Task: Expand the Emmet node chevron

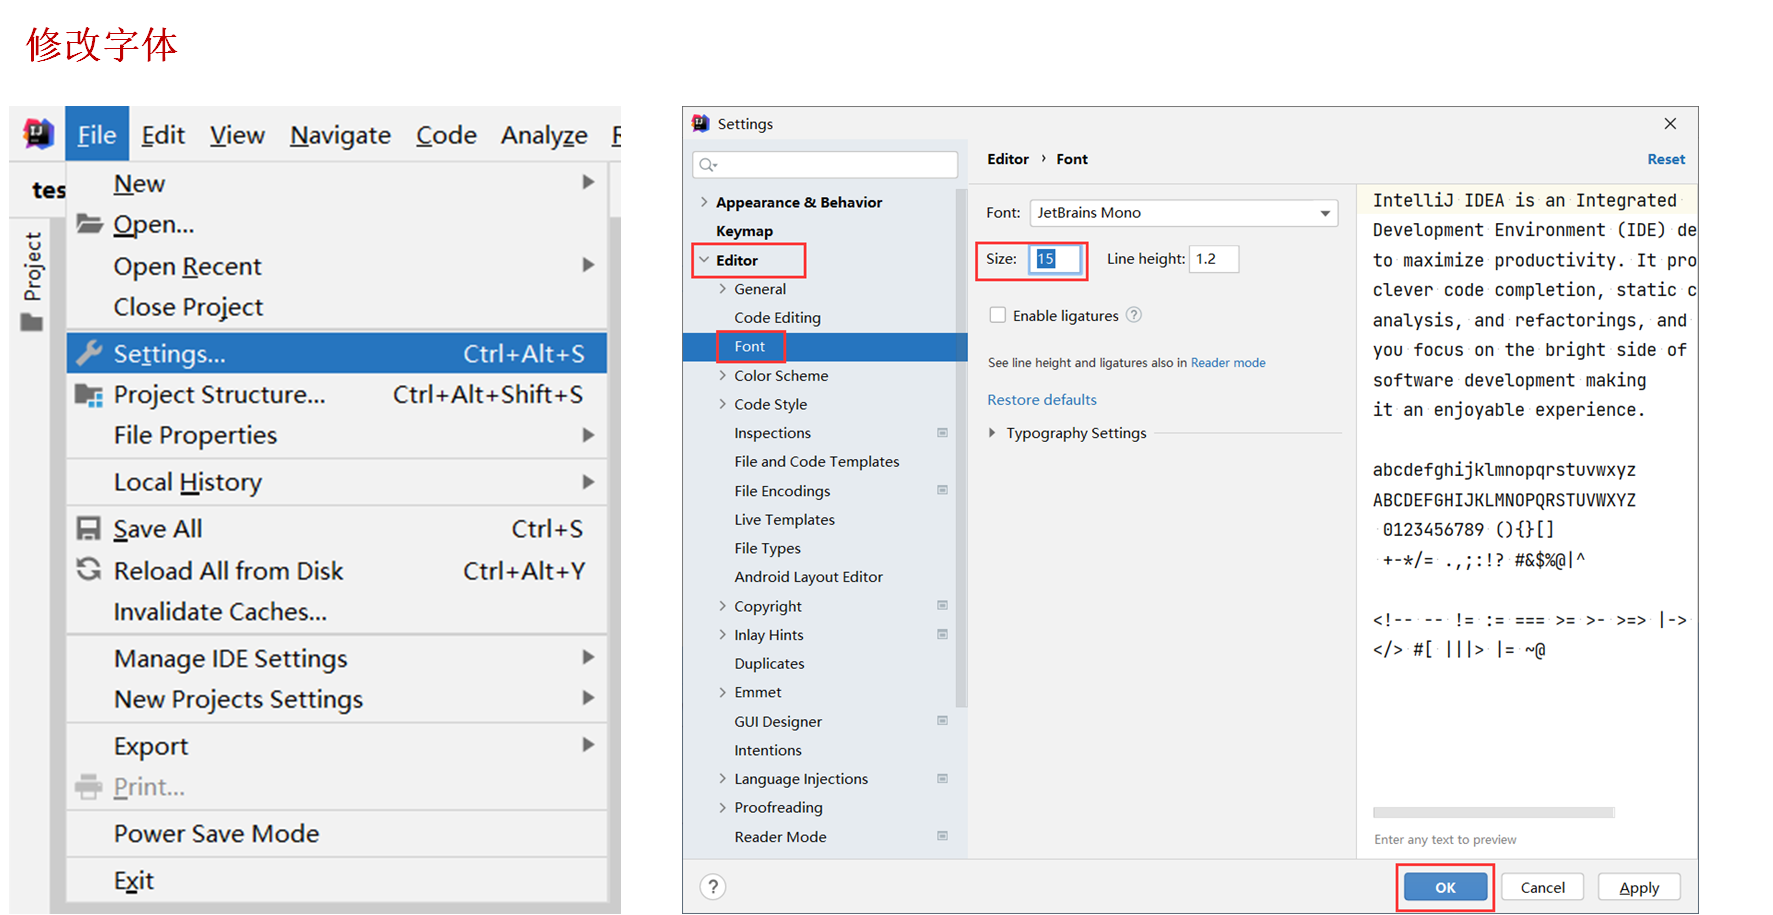Action: [723, 692]
